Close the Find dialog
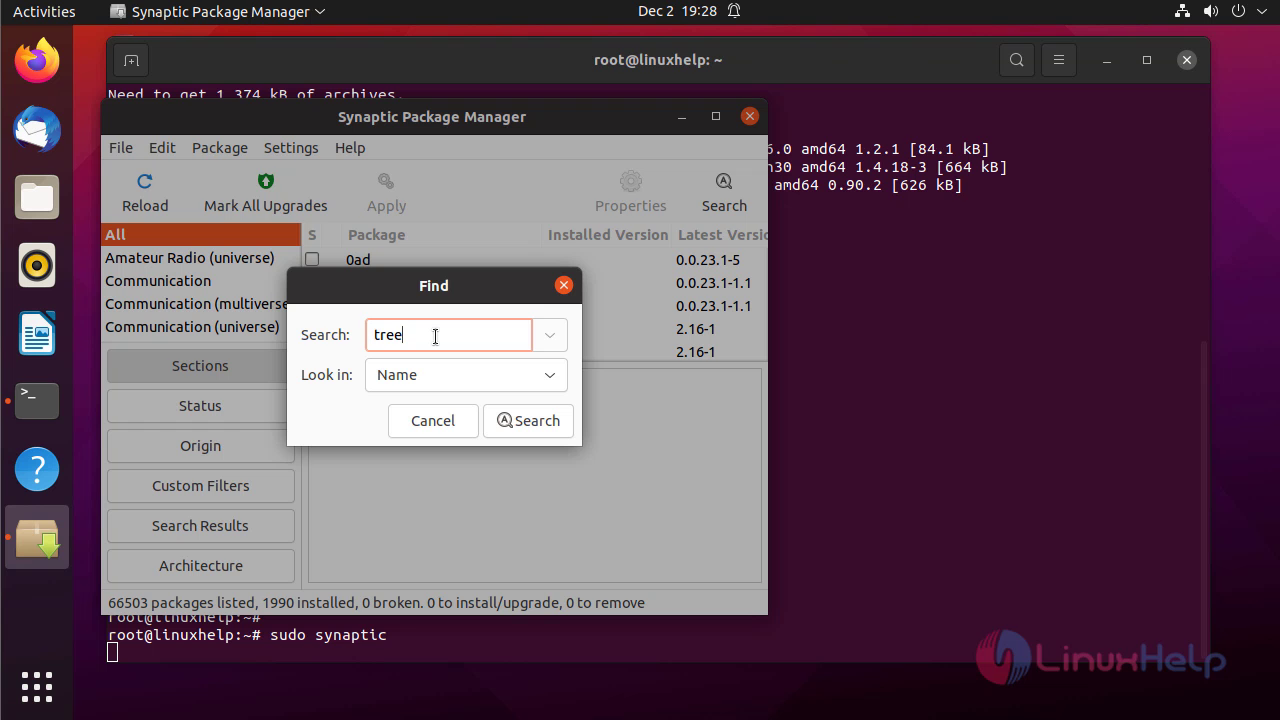Screen dimensions: 1280x720 point(564,285)
